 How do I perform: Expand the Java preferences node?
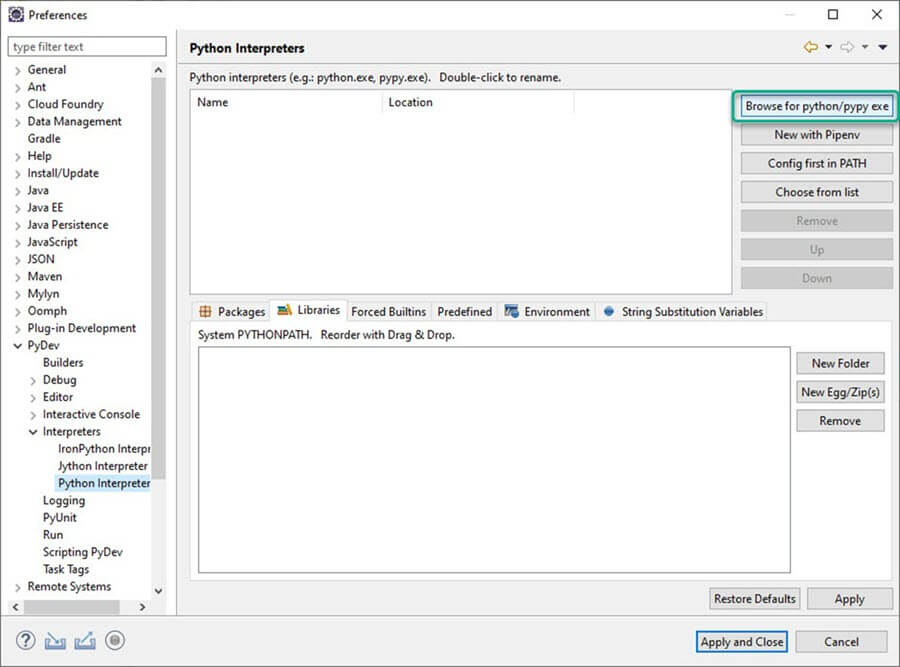(18, 191)
